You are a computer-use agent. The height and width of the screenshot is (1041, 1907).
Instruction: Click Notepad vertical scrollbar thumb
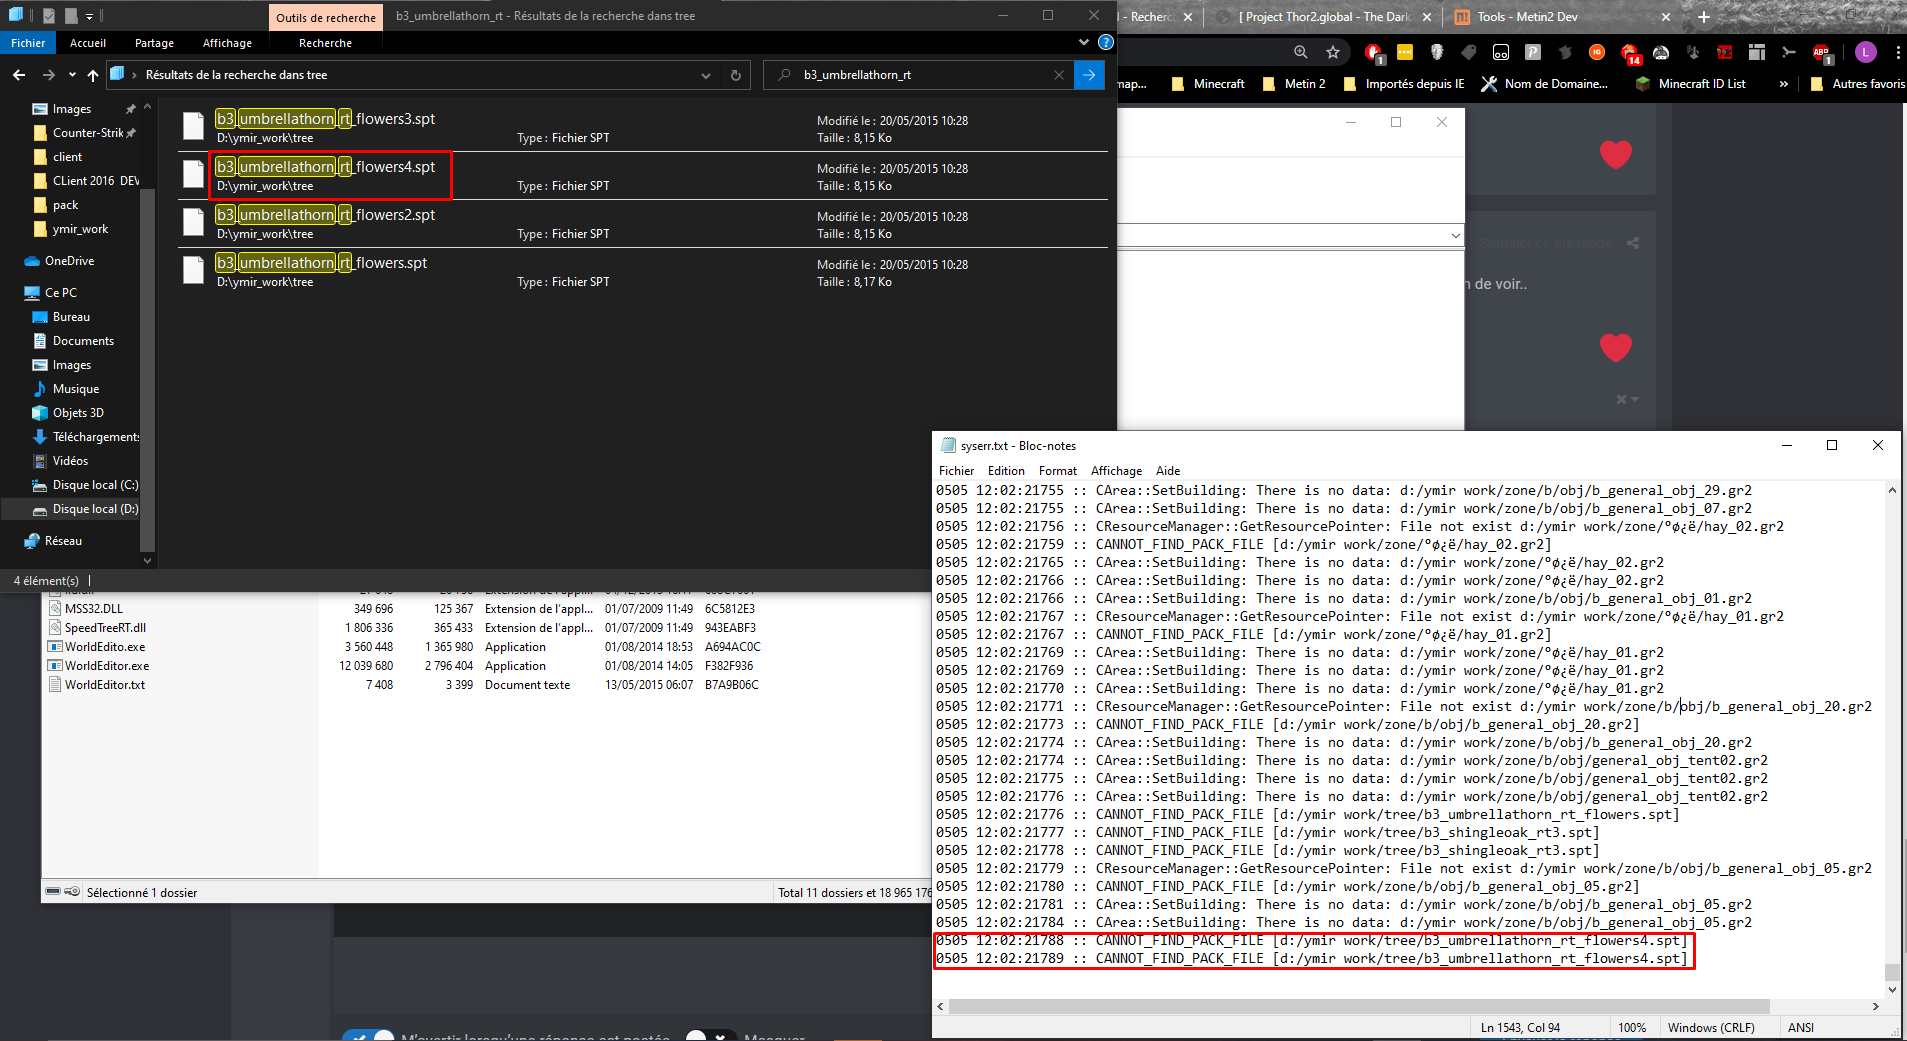click(1891, 972)
